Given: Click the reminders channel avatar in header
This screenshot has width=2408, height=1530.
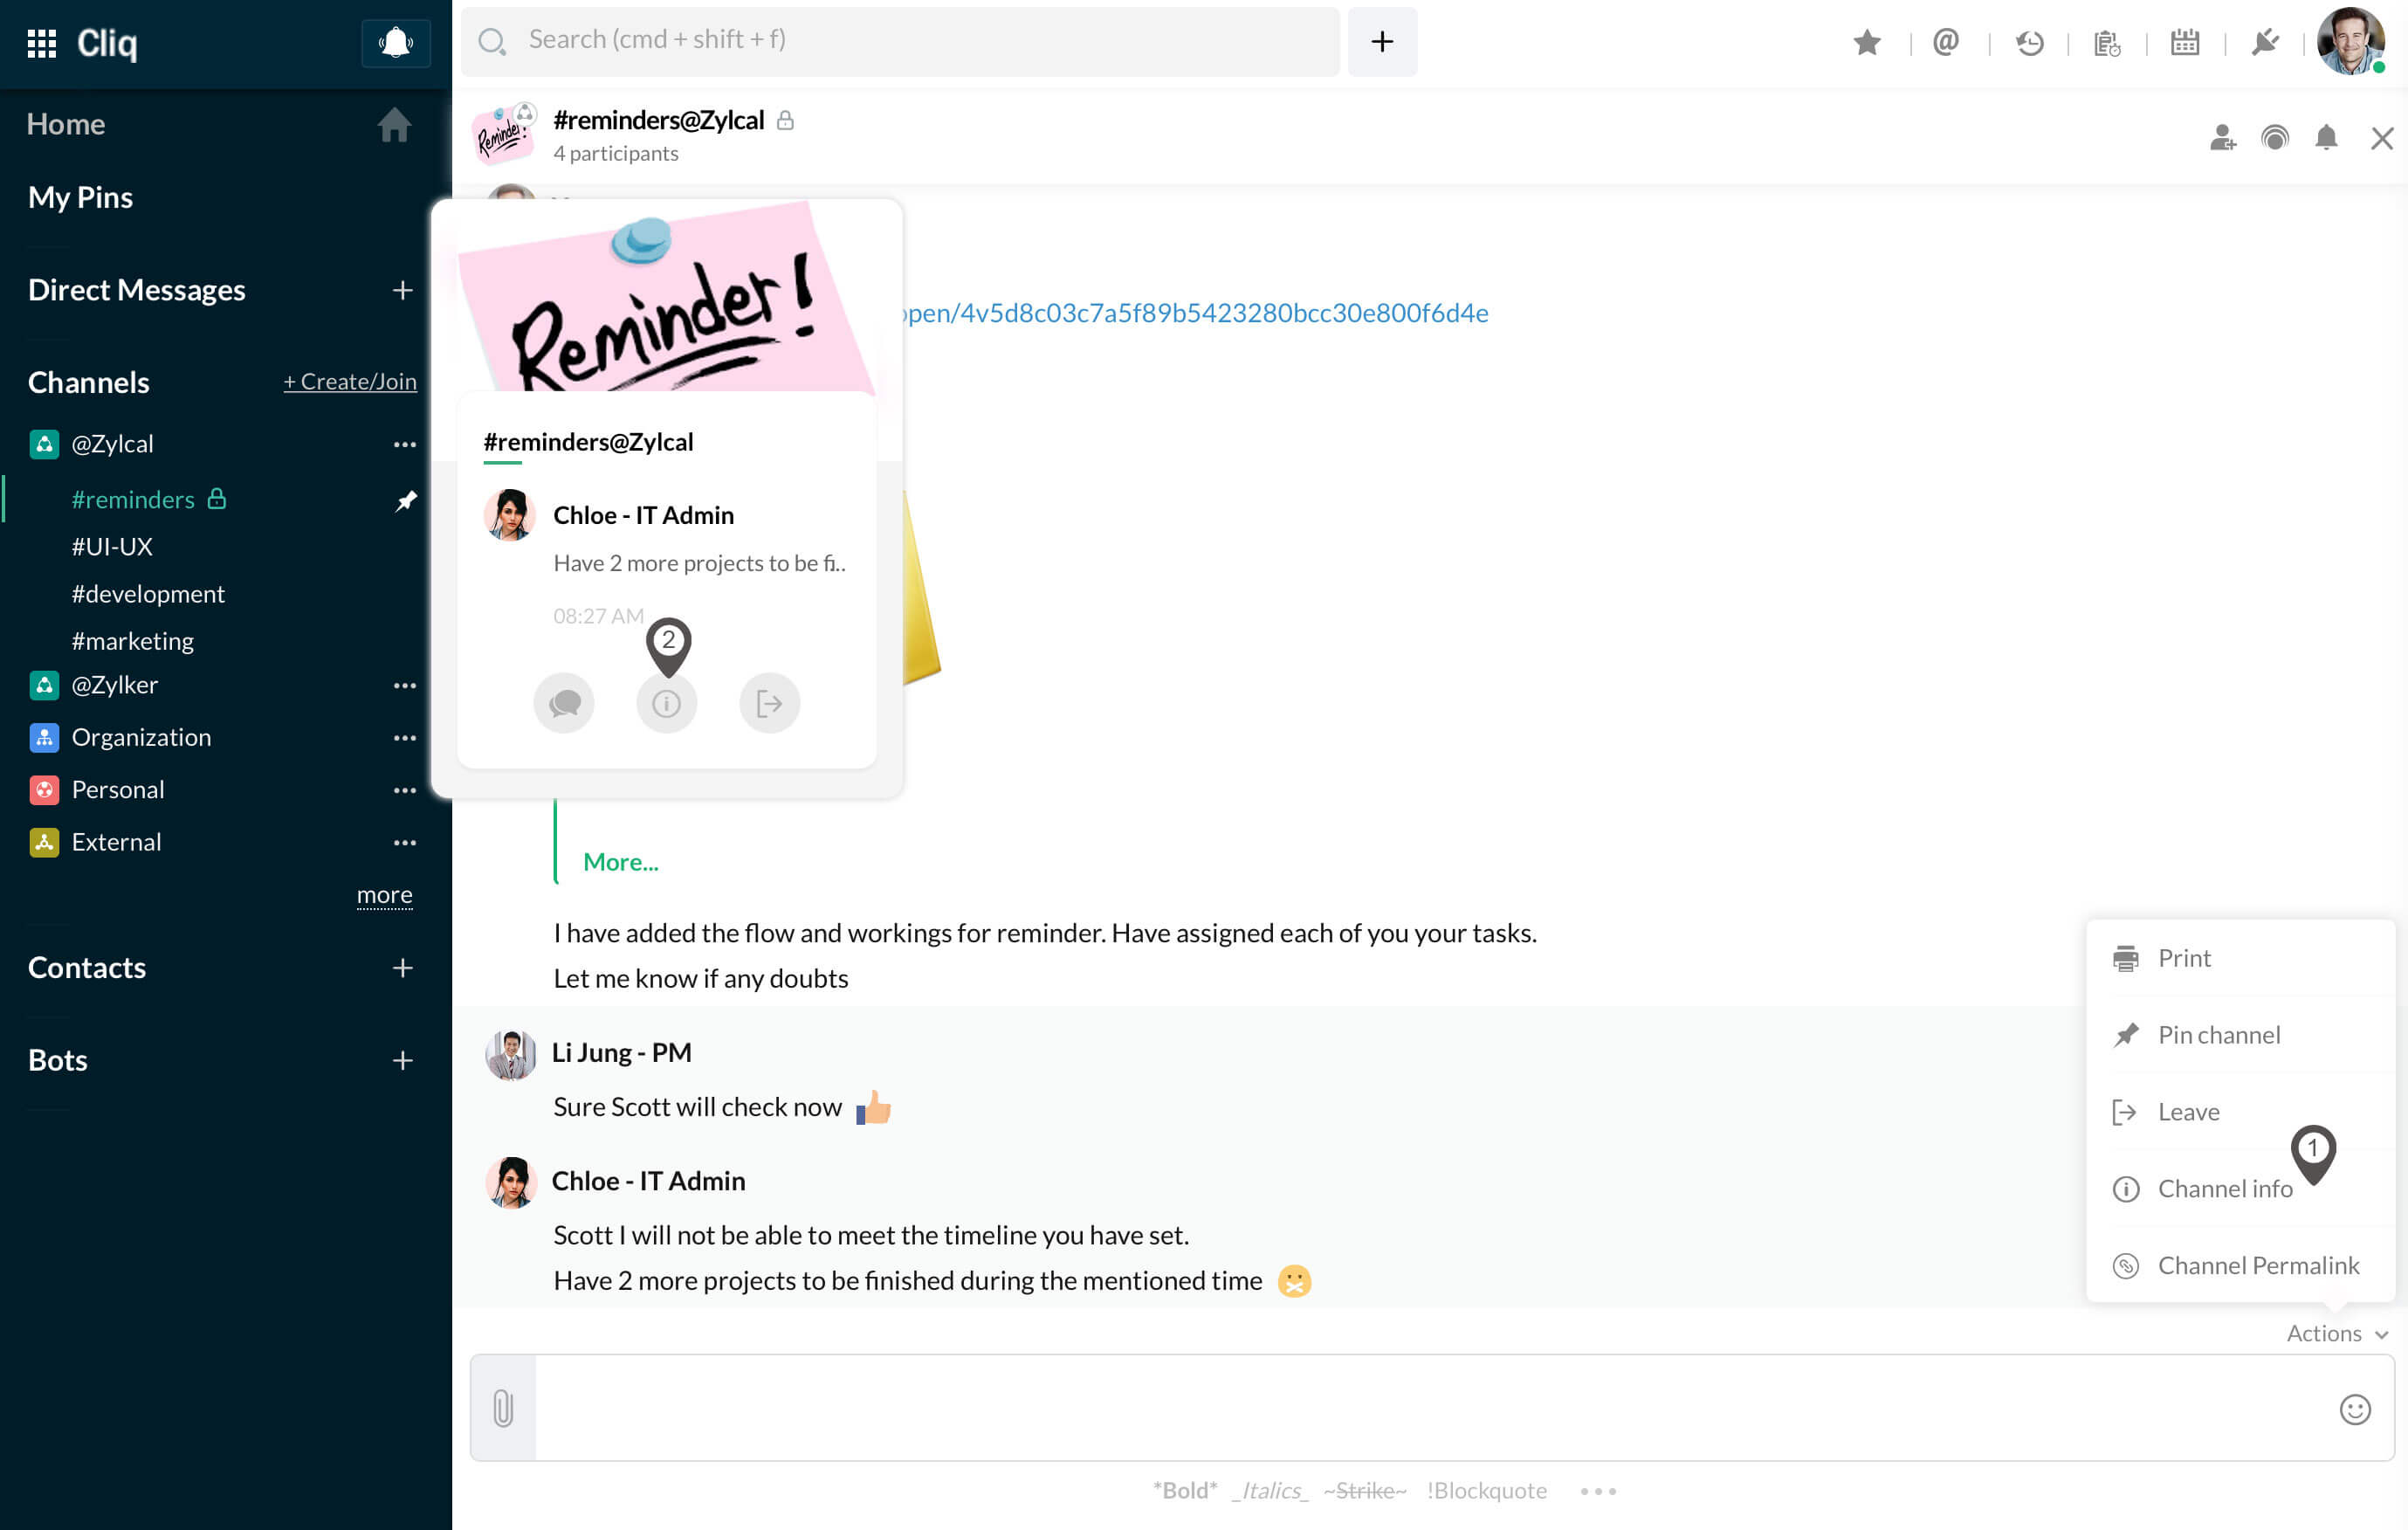Looking at the screenshot, I should coord(504,135).
